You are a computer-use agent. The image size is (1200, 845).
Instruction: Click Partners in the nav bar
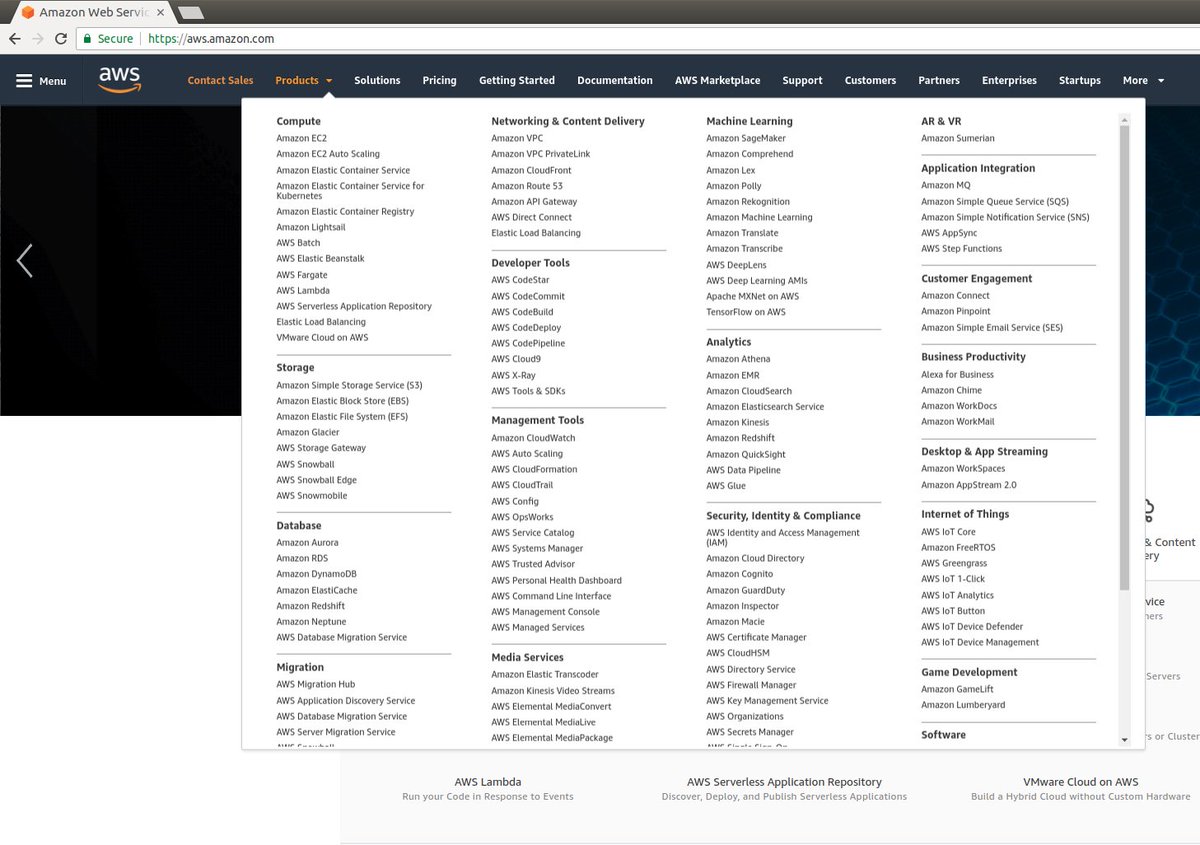pos(939,80)
